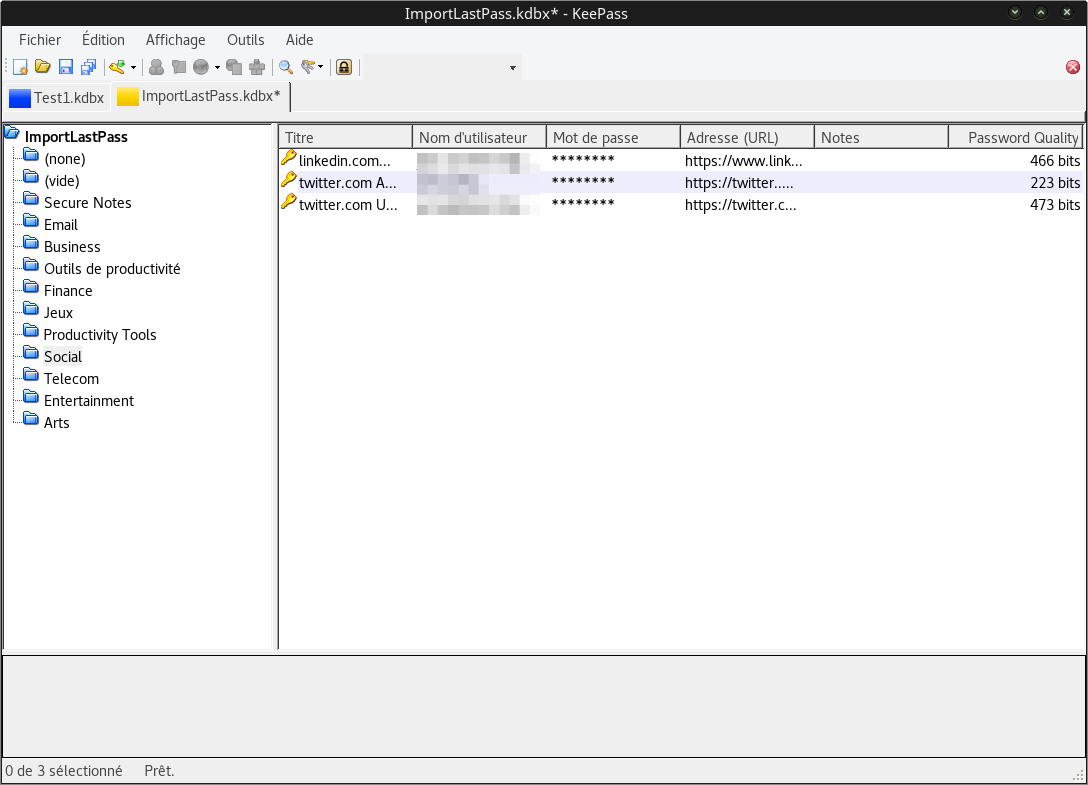Click the Arts folder icon
Image resolution: width=1088 pixels, height=785 pixels.
tap(31, 419)
